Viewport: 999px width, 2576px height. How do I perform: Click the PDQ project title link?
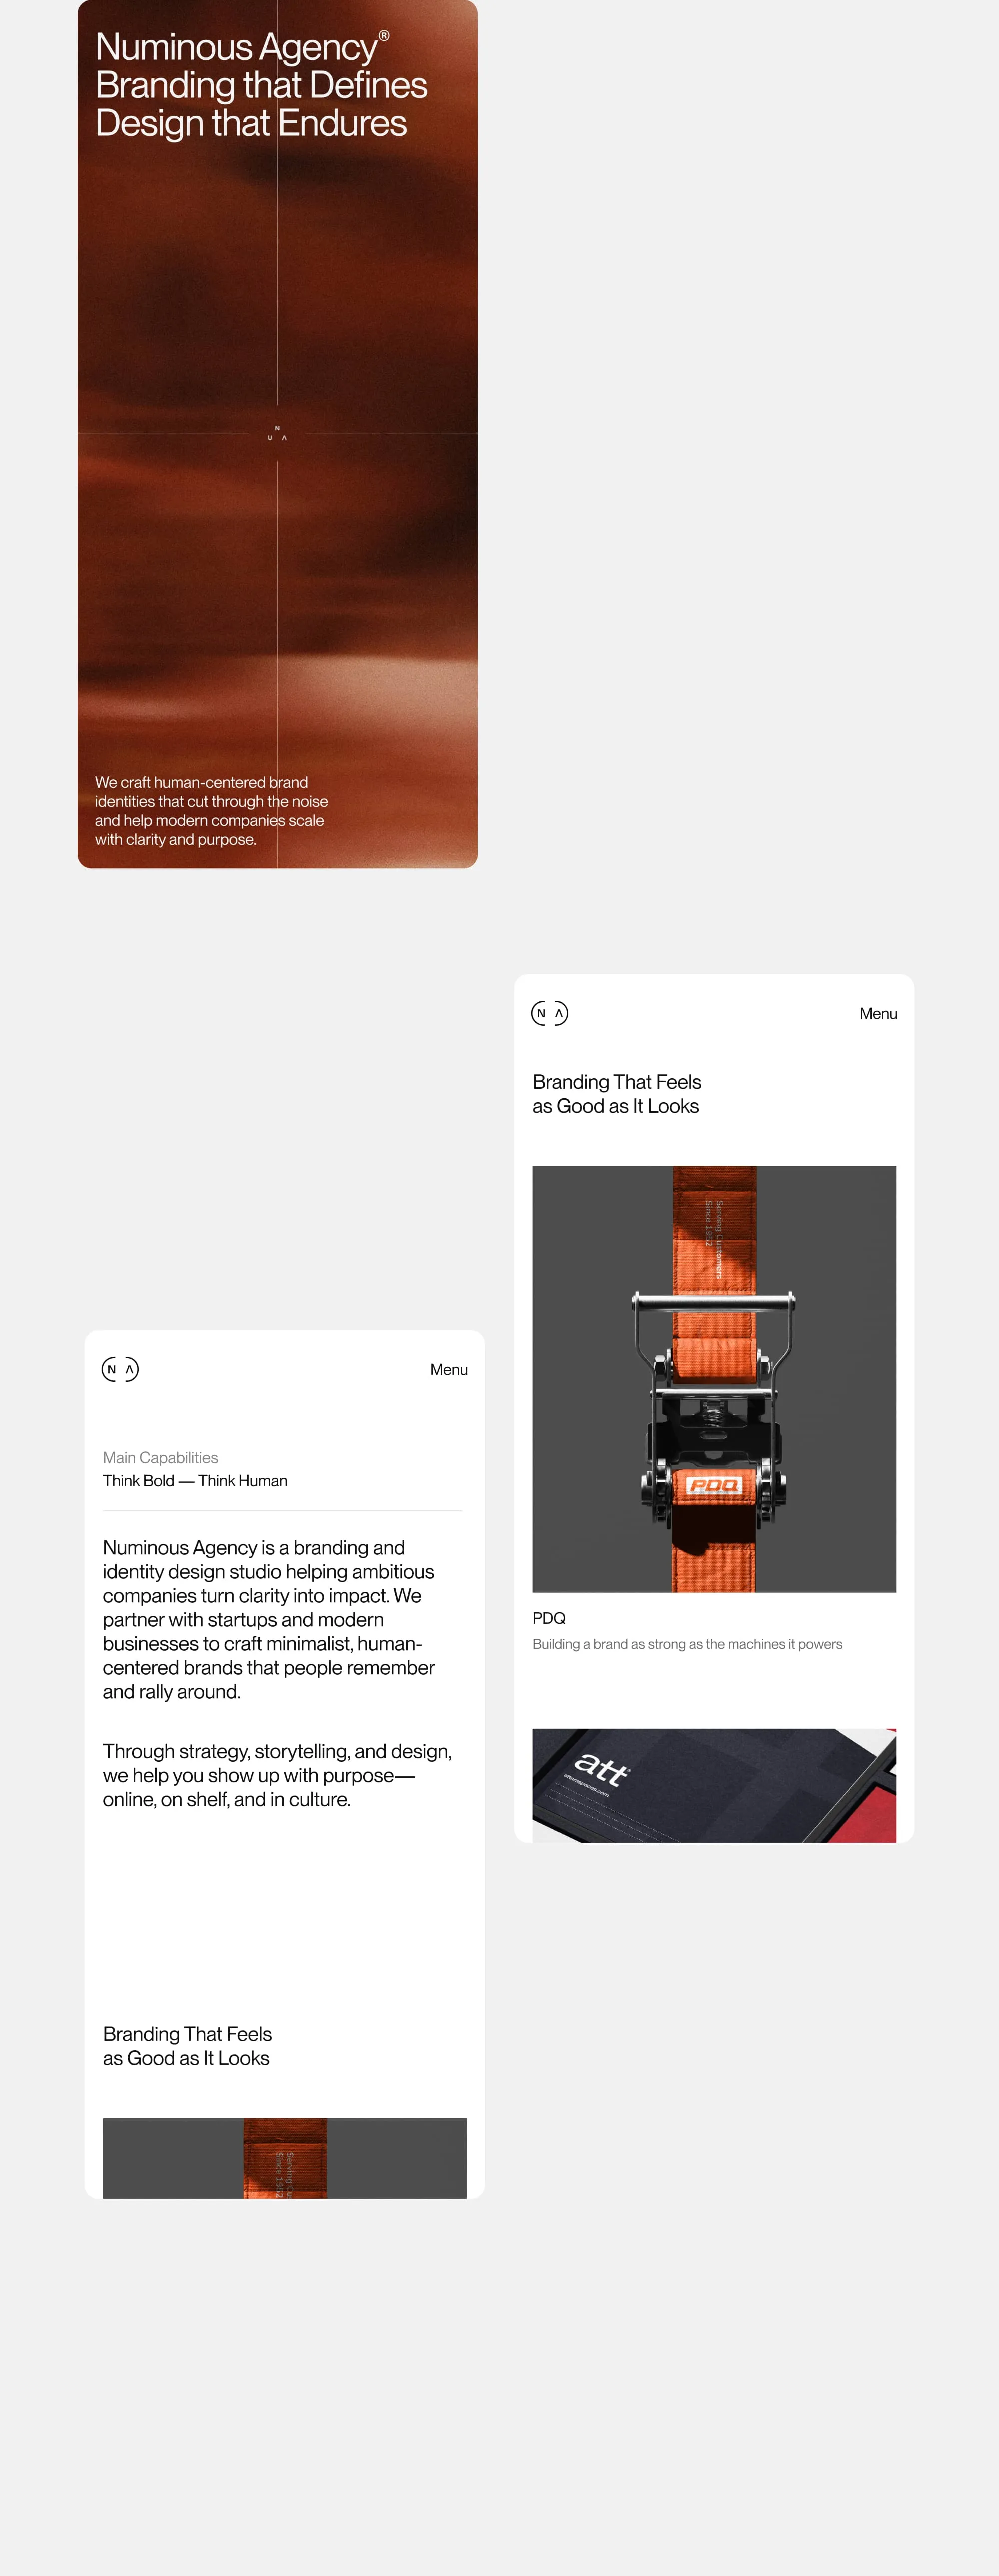click(x=549, y=1617)
